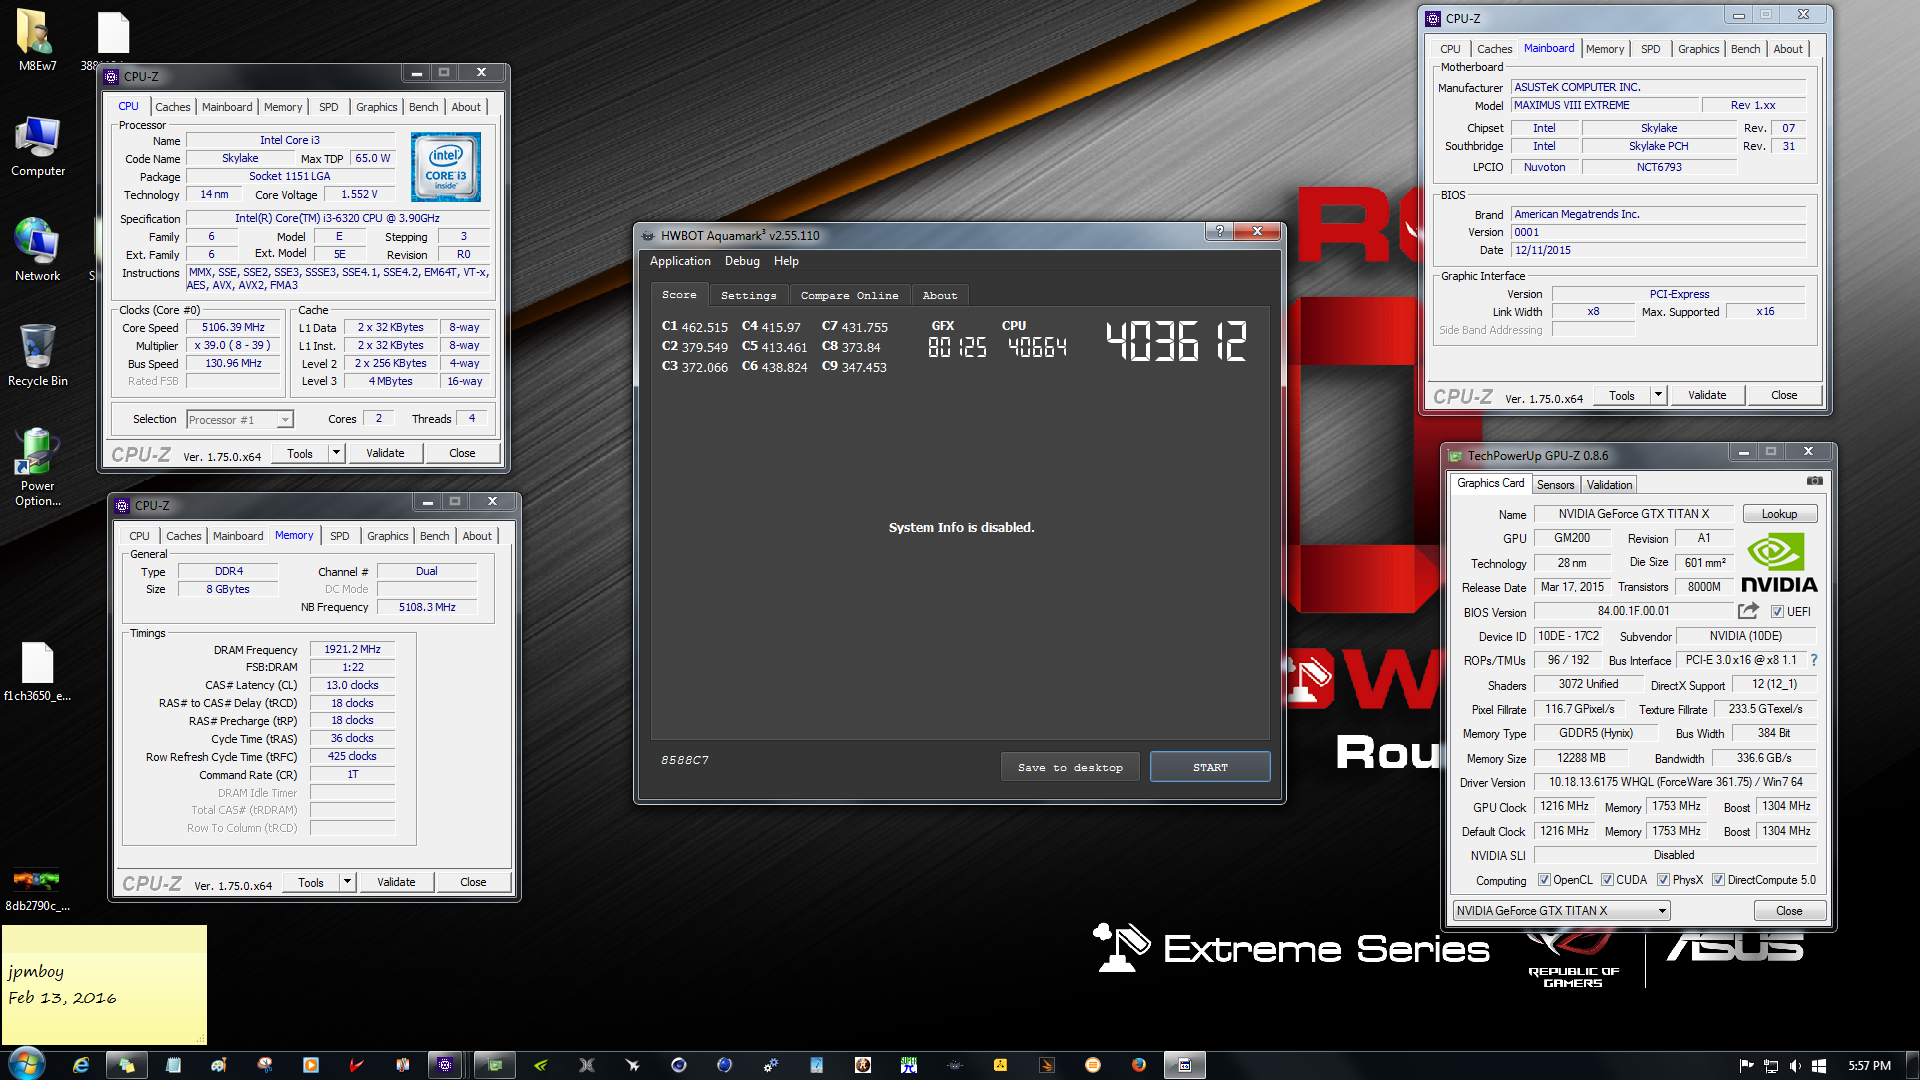Screen dimensions: 1920x1080
Task: Click the Core Voltage value 1.552 V
Action: coord(359,194)
